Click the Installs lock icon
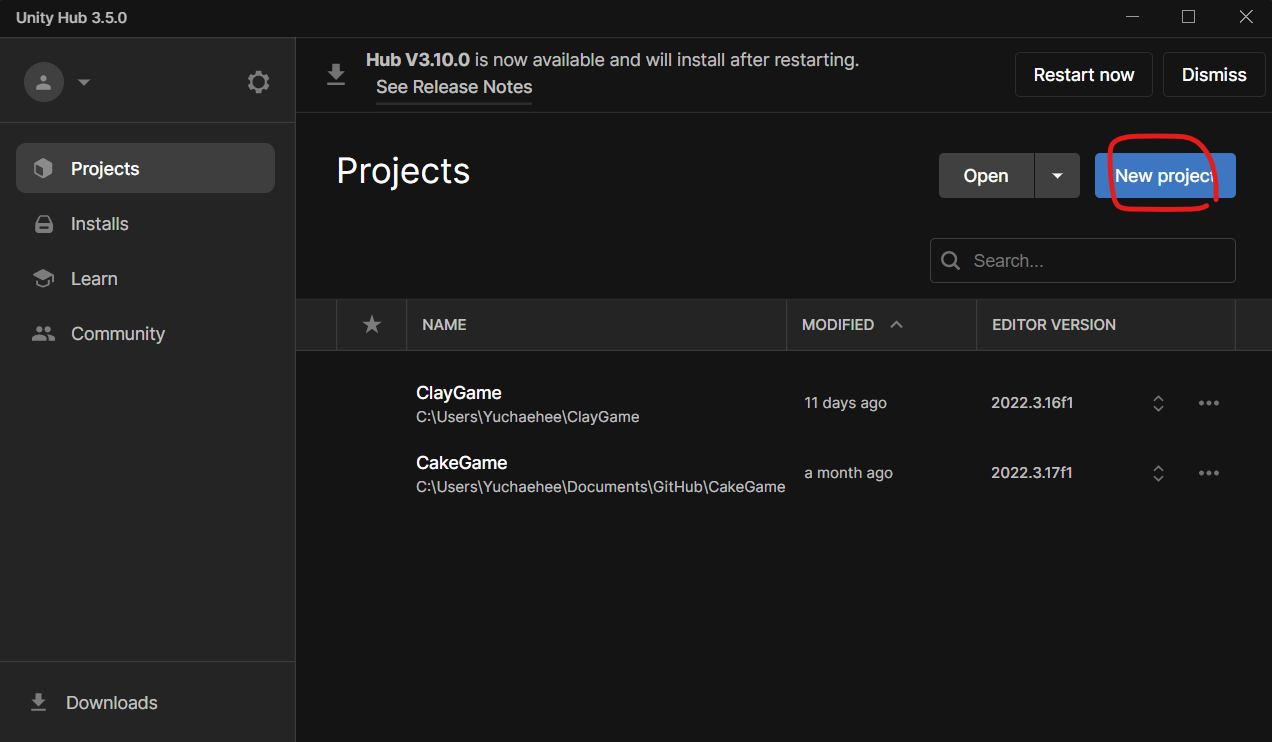 click(x=43, y=224)
